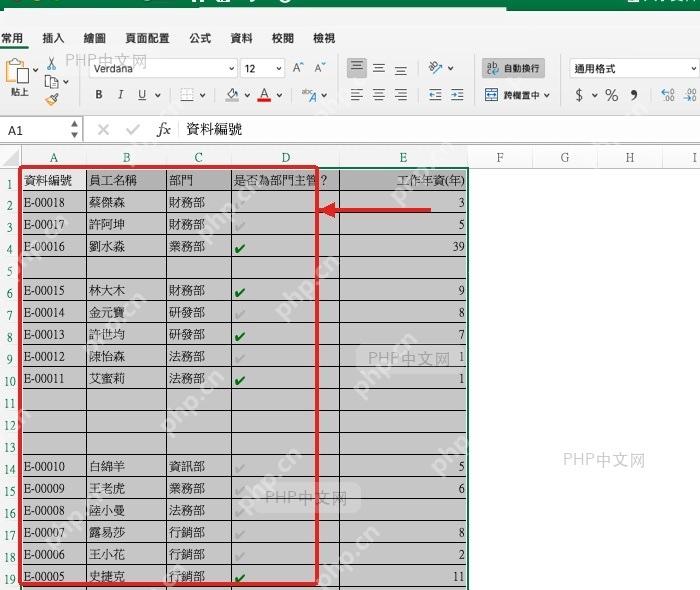The height and width of the screenshot is (590, 700).
Task: Open underline style dropdown arrow
Action: coord(158,95)
